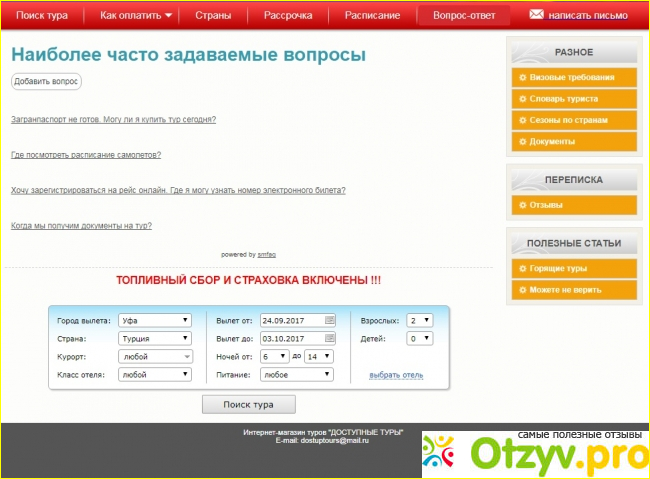Open the "Класс отеля" dropdown
The width and height of the screenshot is (650, 479).
[154, 375]
